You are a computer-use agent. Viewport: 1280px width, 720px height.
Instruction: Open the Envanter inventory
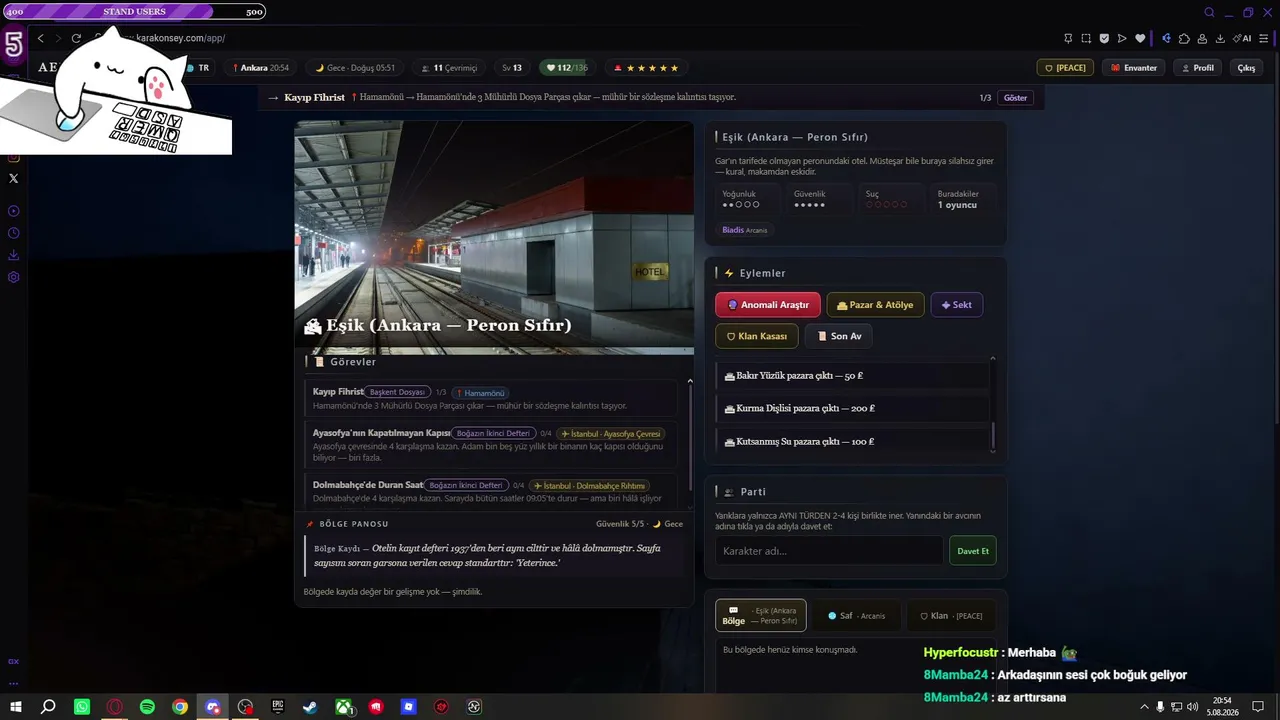(x=1134, y=68)
